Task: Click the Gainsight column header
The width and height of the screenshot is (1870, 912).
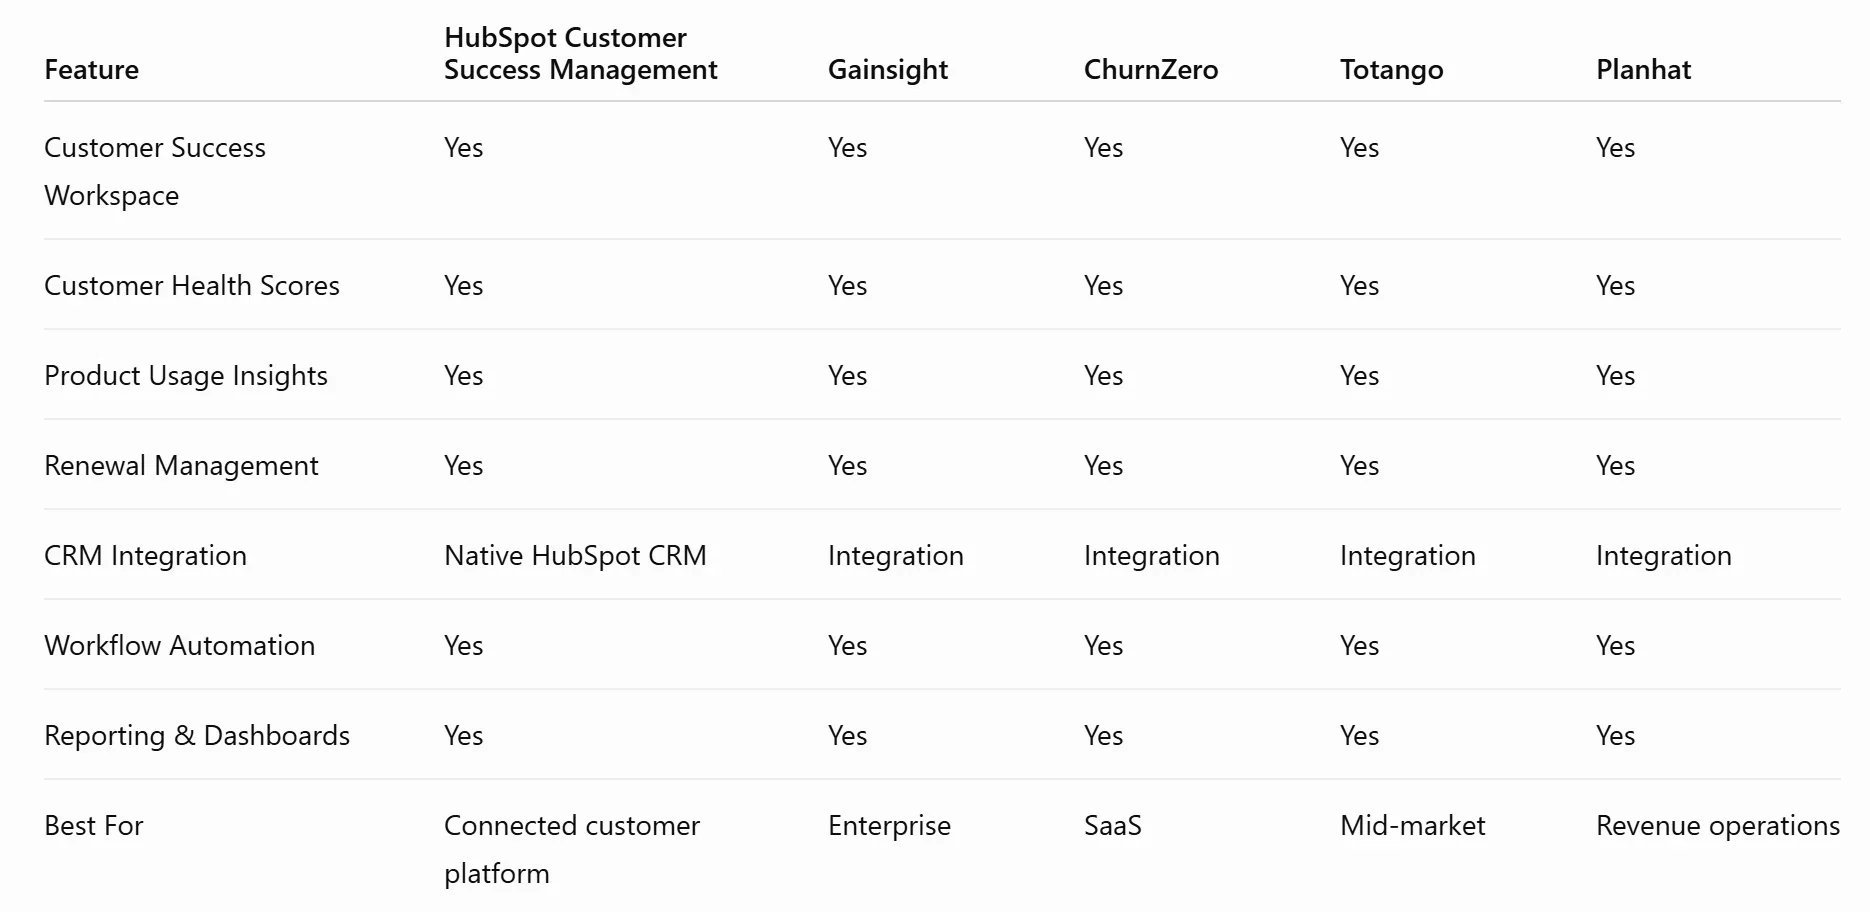Action: (887, 70)
